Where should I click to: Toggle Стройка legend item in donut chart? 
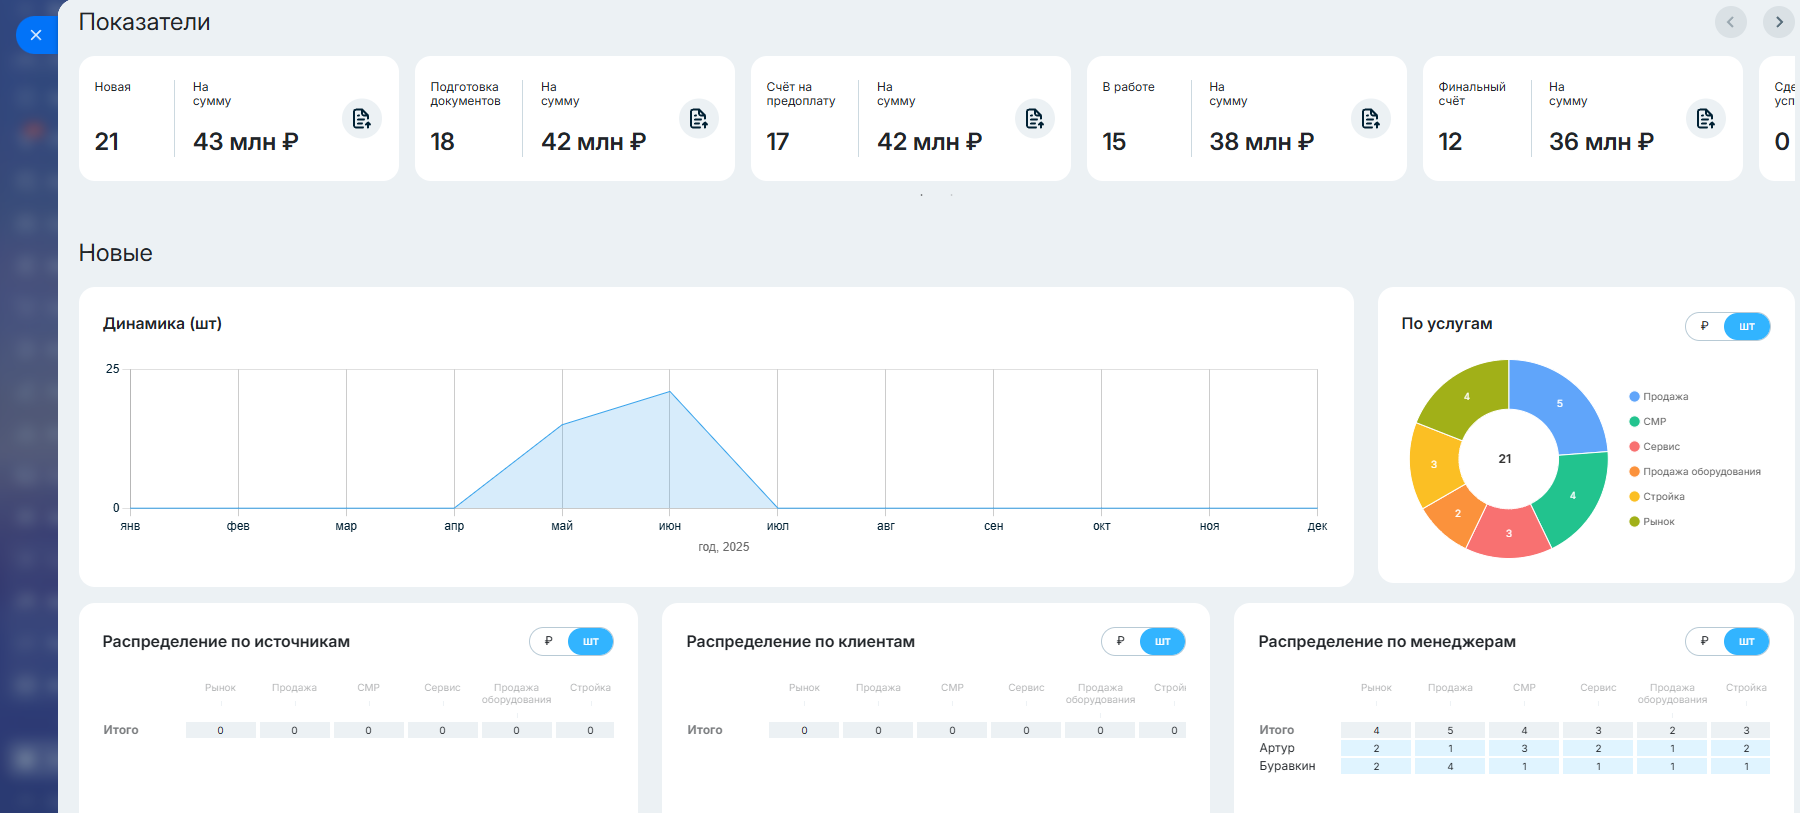(1663, 497)
